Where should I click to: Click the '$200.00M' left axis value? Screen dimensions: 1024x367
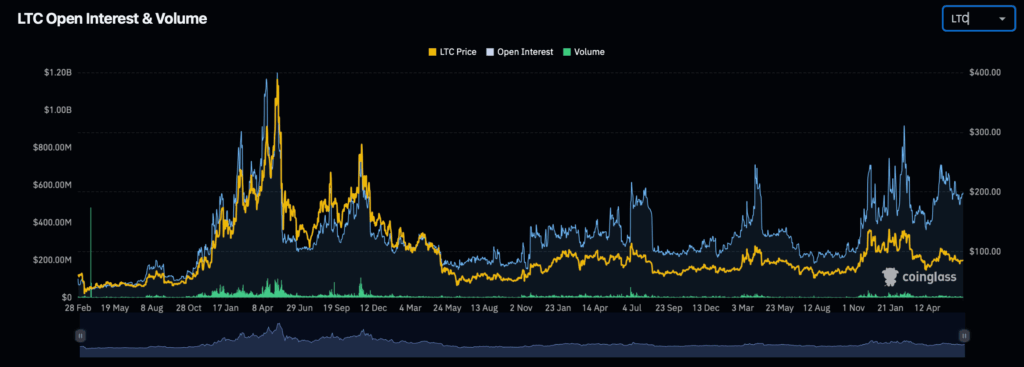pos(52,261)
